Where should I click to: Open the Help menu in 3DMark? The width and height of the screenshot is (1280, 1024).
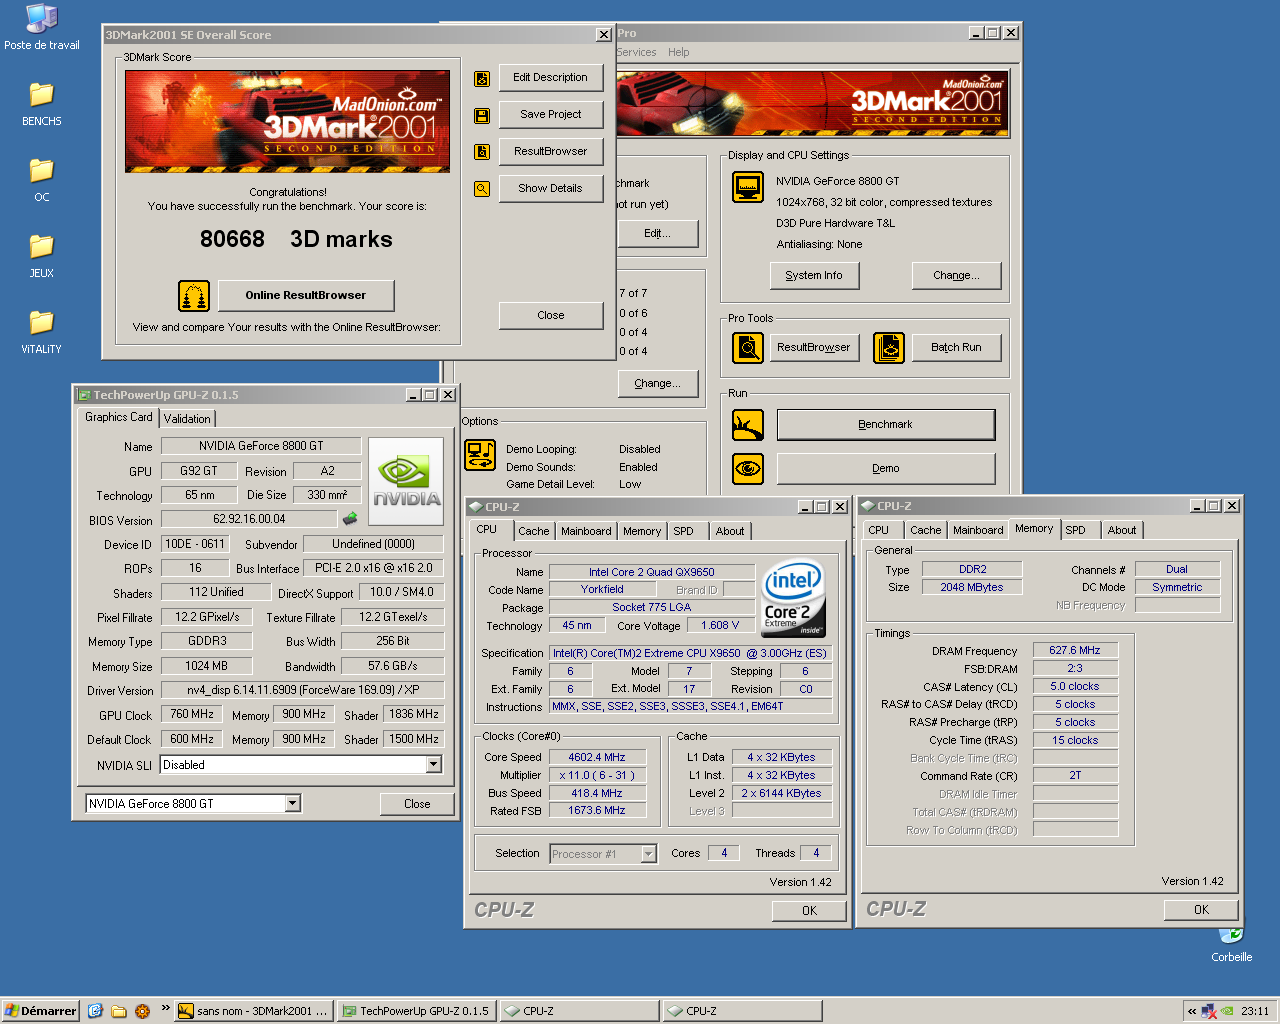point(678,52)
